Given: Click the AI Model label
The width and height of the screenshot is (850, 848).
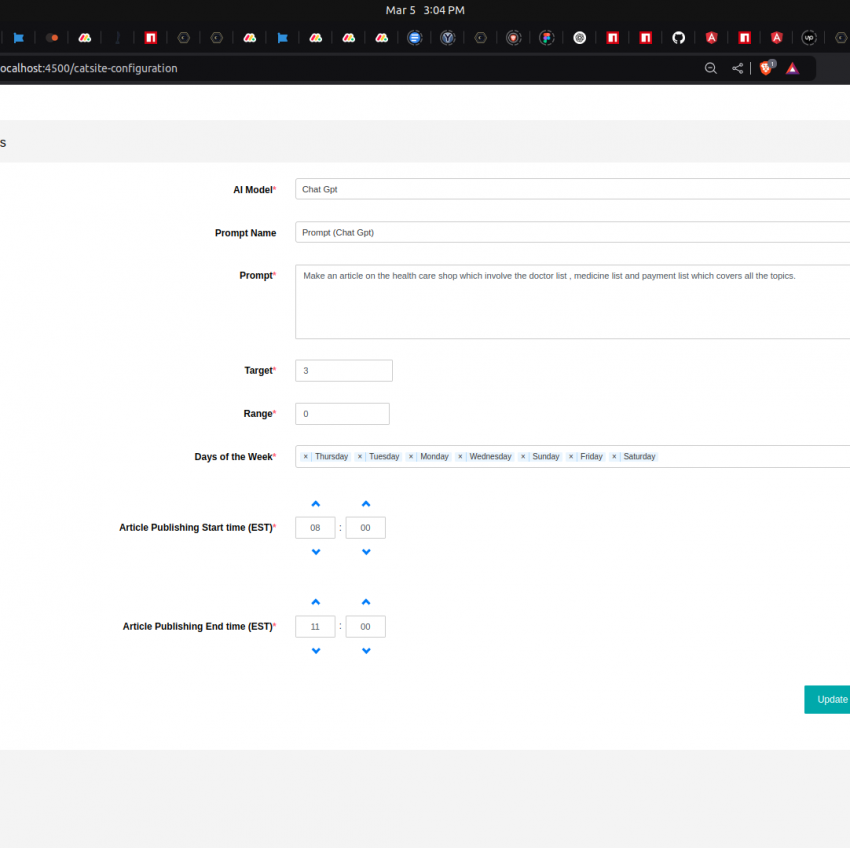Looking at the screenshot, I should (254, 190).
